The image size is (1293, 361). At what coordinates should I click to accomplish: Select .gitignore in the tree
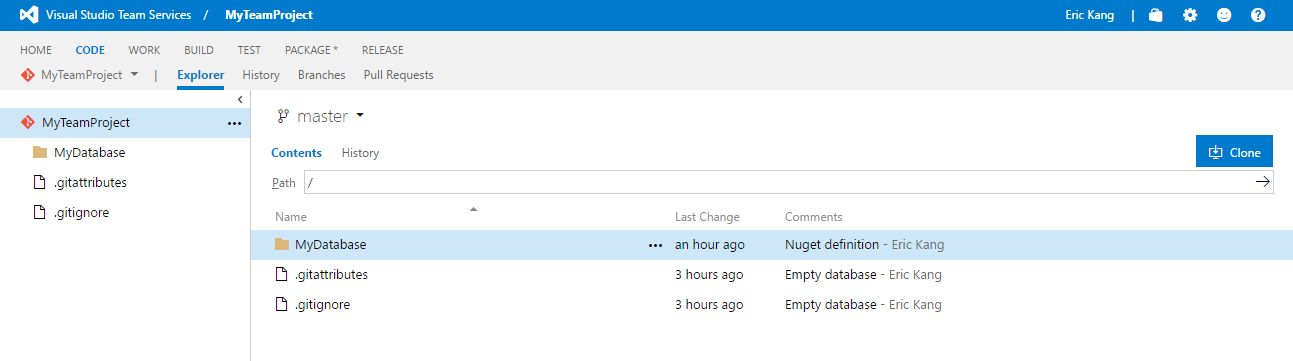click(x=81, y=213)
